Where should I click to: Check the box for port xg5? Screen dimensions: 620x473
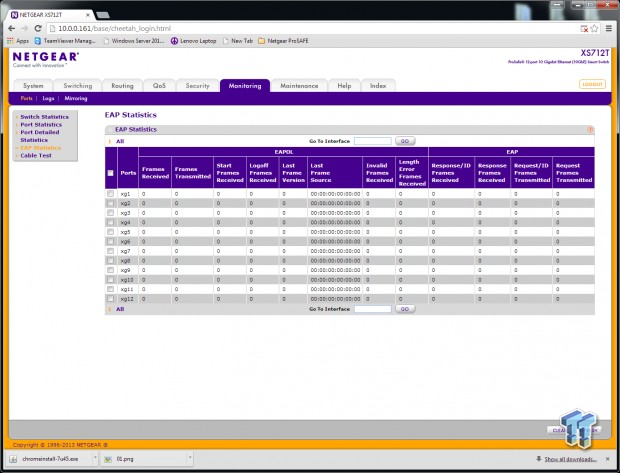point(110,232)
